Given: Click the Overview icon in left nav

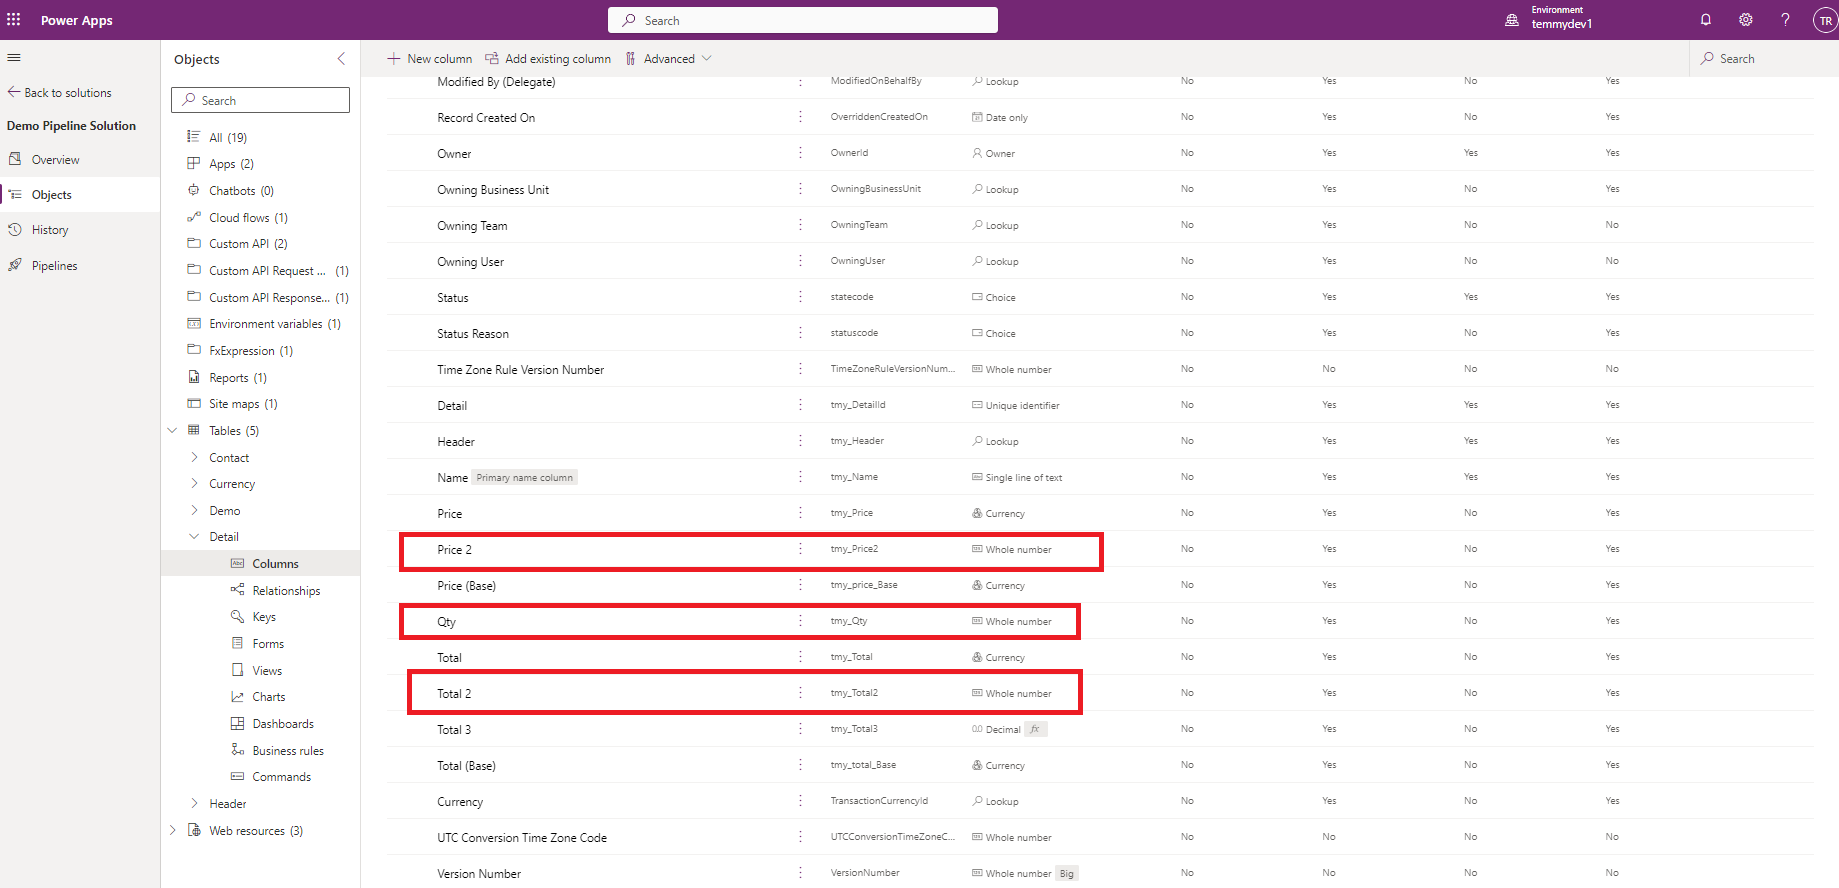Looking at the screenshot, I should click(15, 159).
